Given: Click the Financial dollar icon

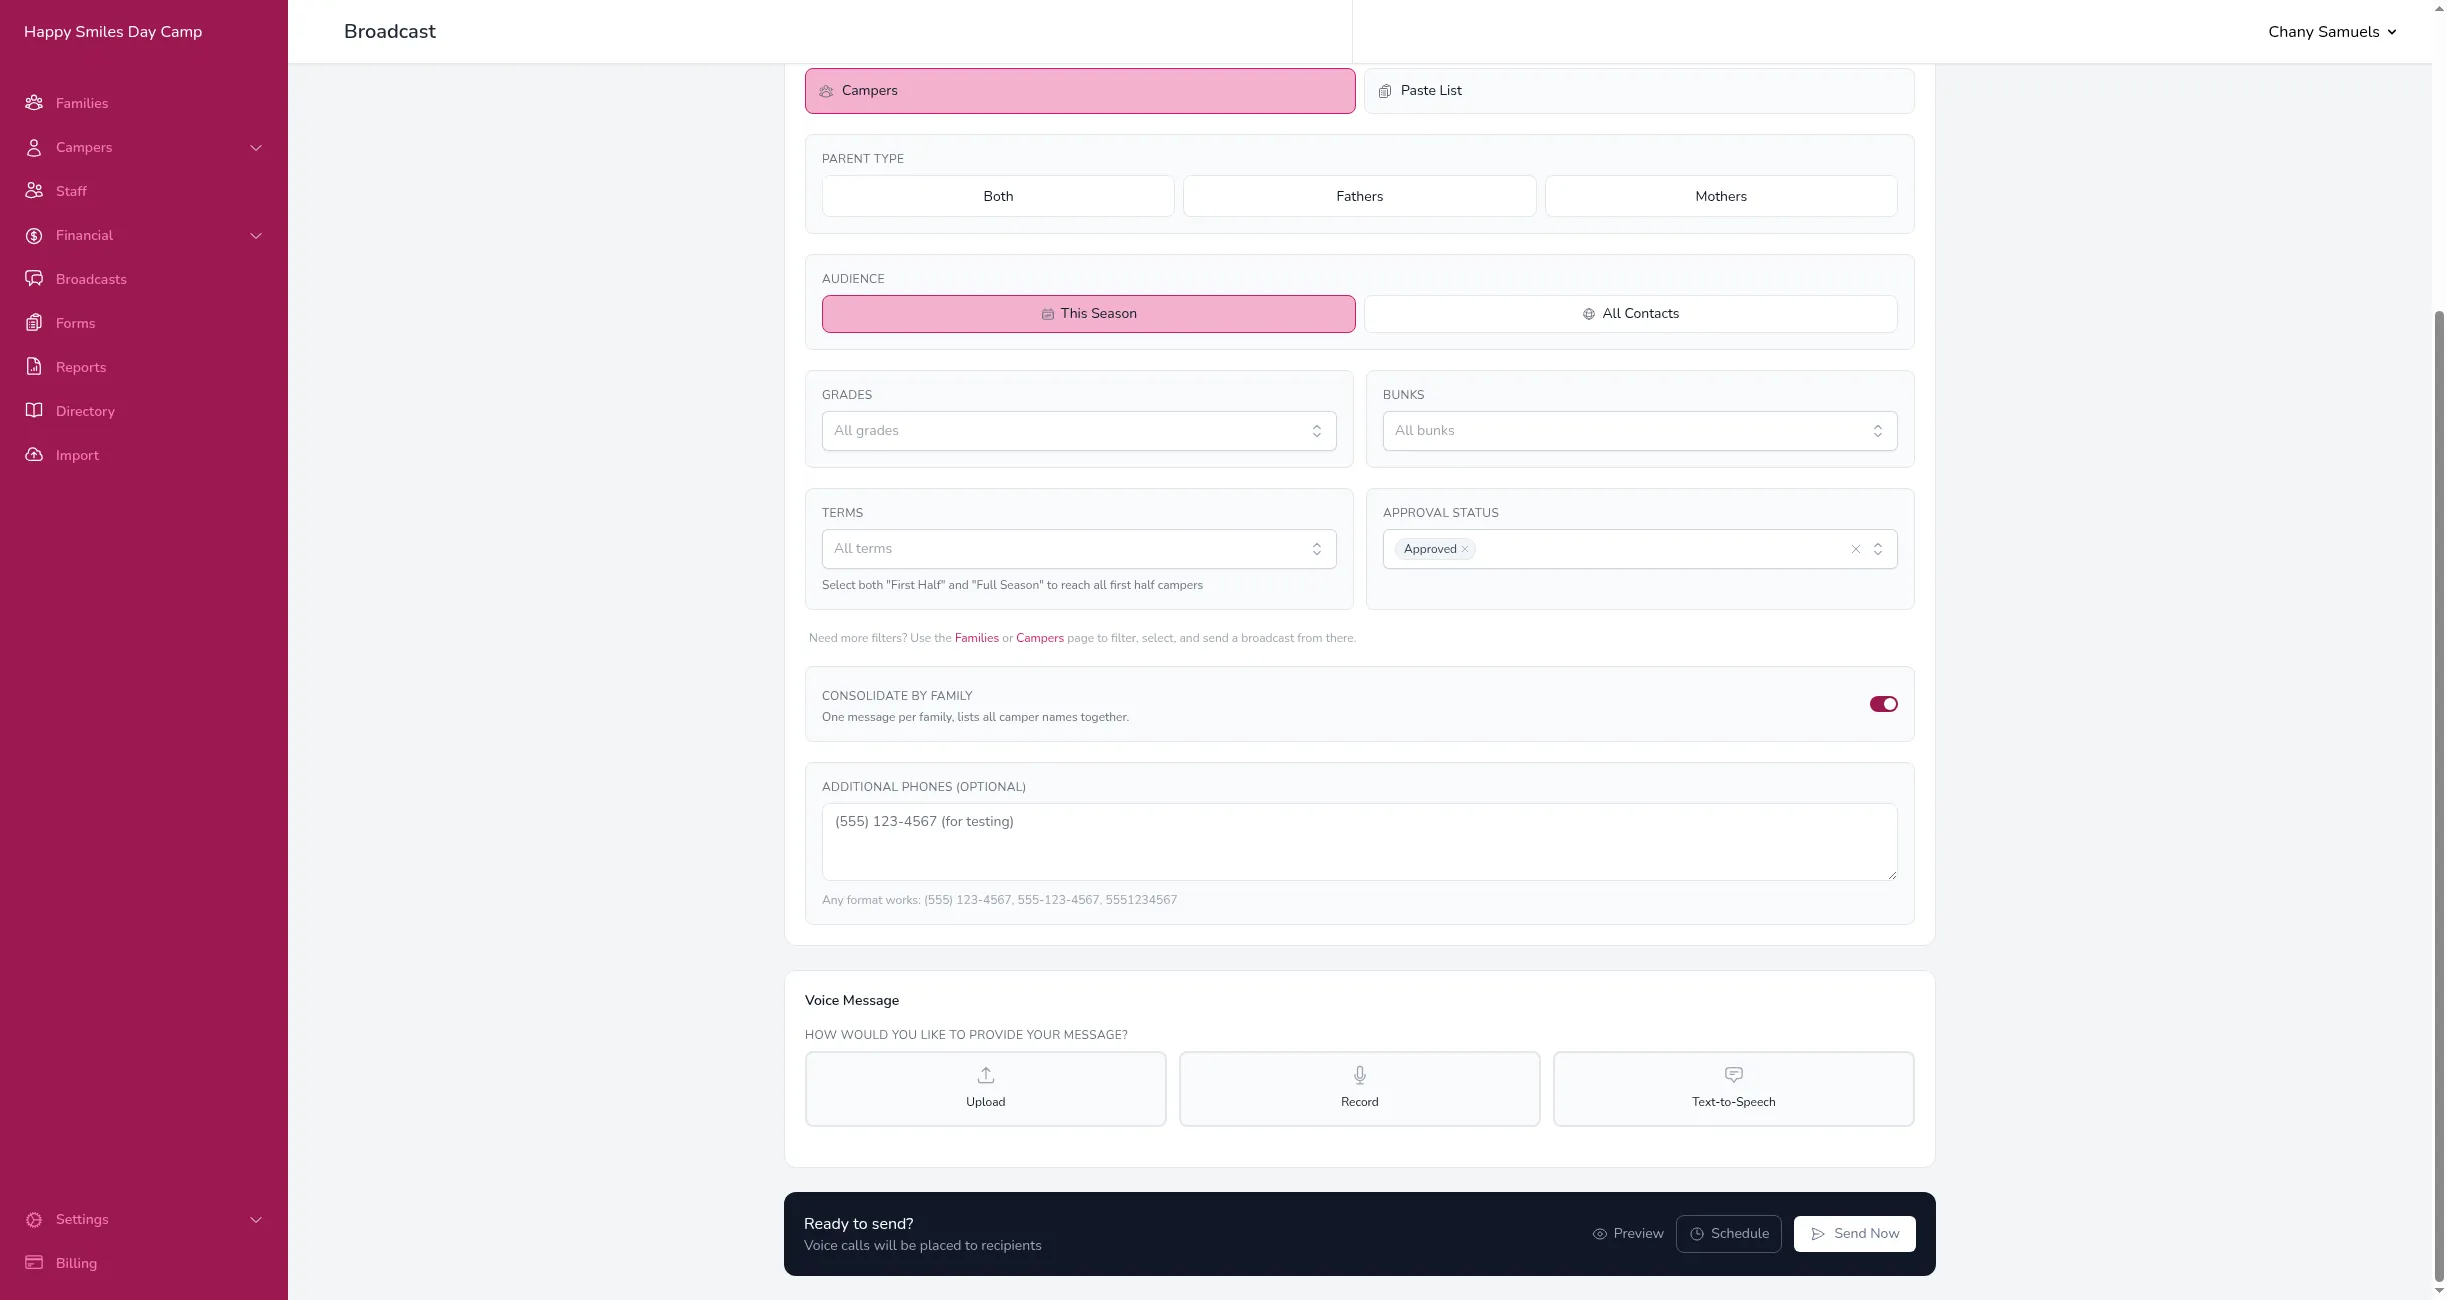Looking at the screenshot, I should point(34,235).
